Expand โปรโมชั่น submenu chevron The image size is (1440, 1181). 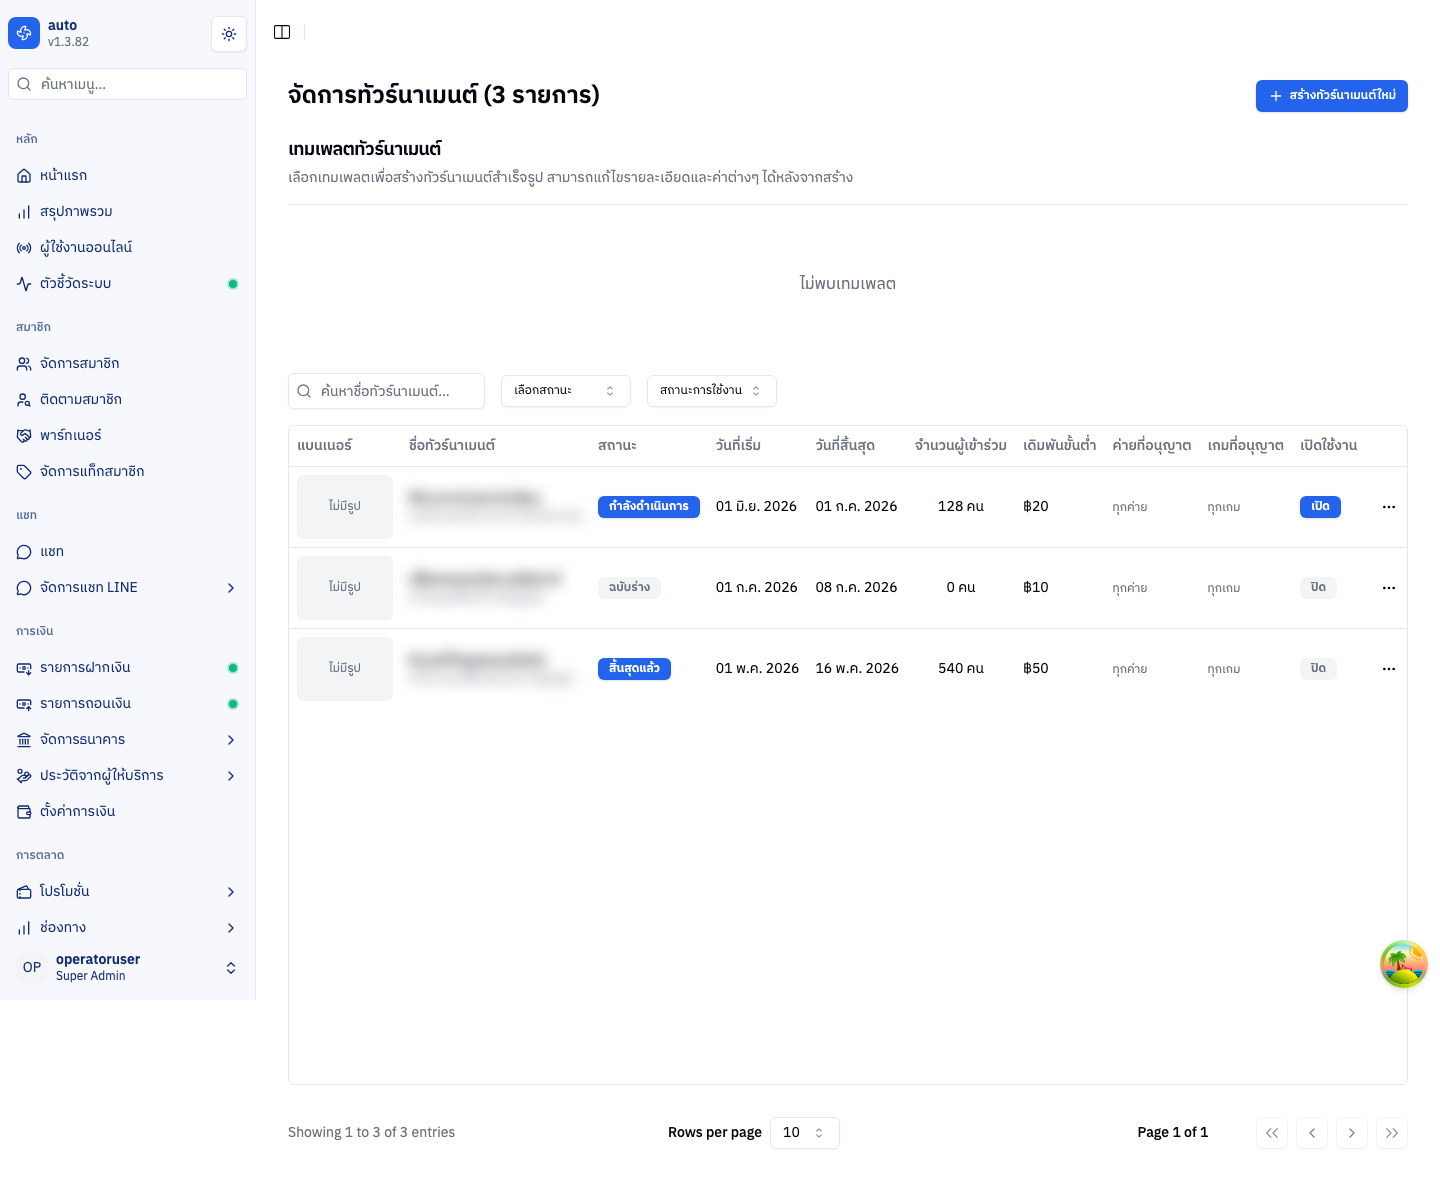click(x=231, y=891)
